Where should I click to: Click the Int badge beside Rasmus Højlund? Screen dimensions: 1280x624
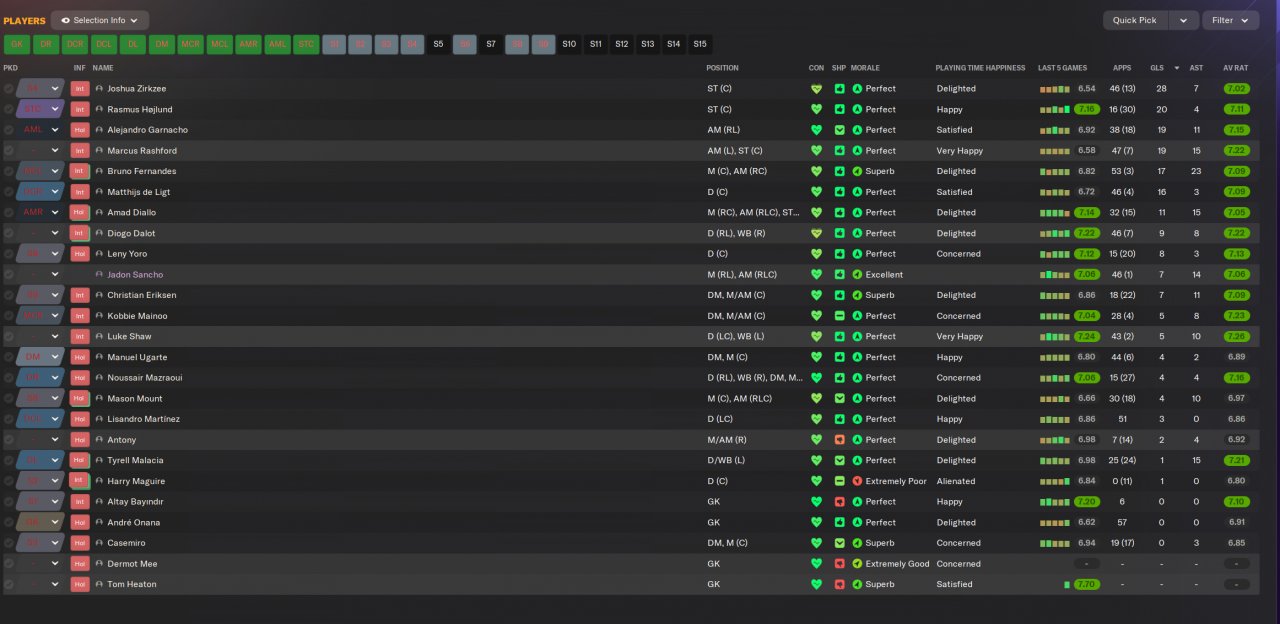click(x=80, y=109)
